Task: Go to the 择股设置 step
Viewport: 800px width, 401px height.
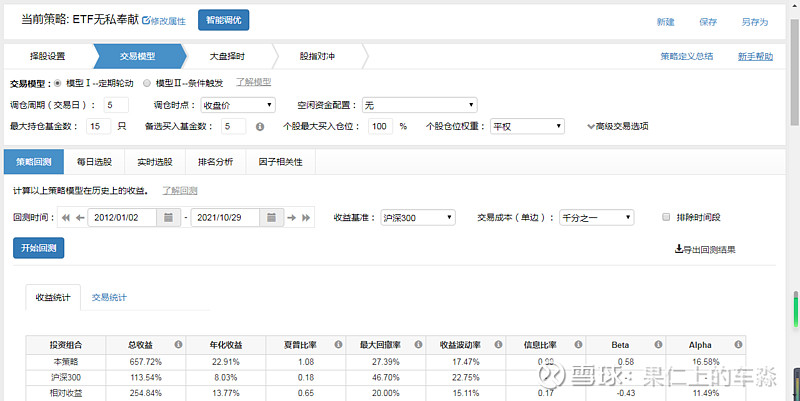Action: [47, 56]
